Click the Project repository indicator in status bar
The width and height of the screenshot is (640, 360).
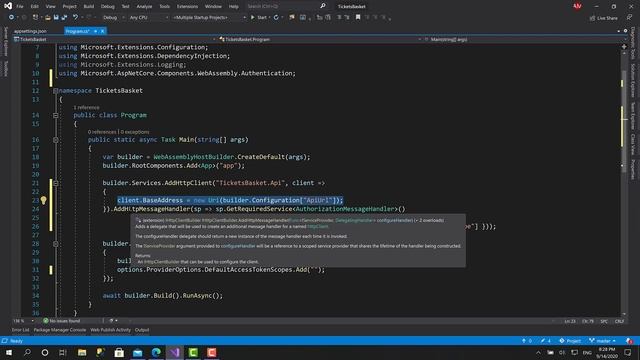(570, 341)
